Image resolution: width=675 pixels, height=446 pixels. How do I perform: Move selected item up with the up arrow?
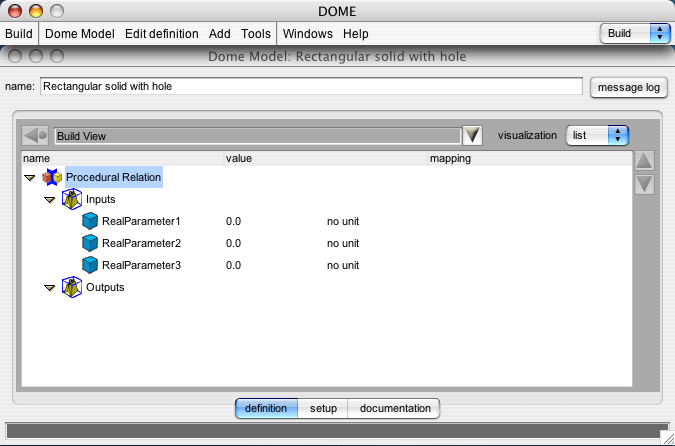(x=644, y=161)
